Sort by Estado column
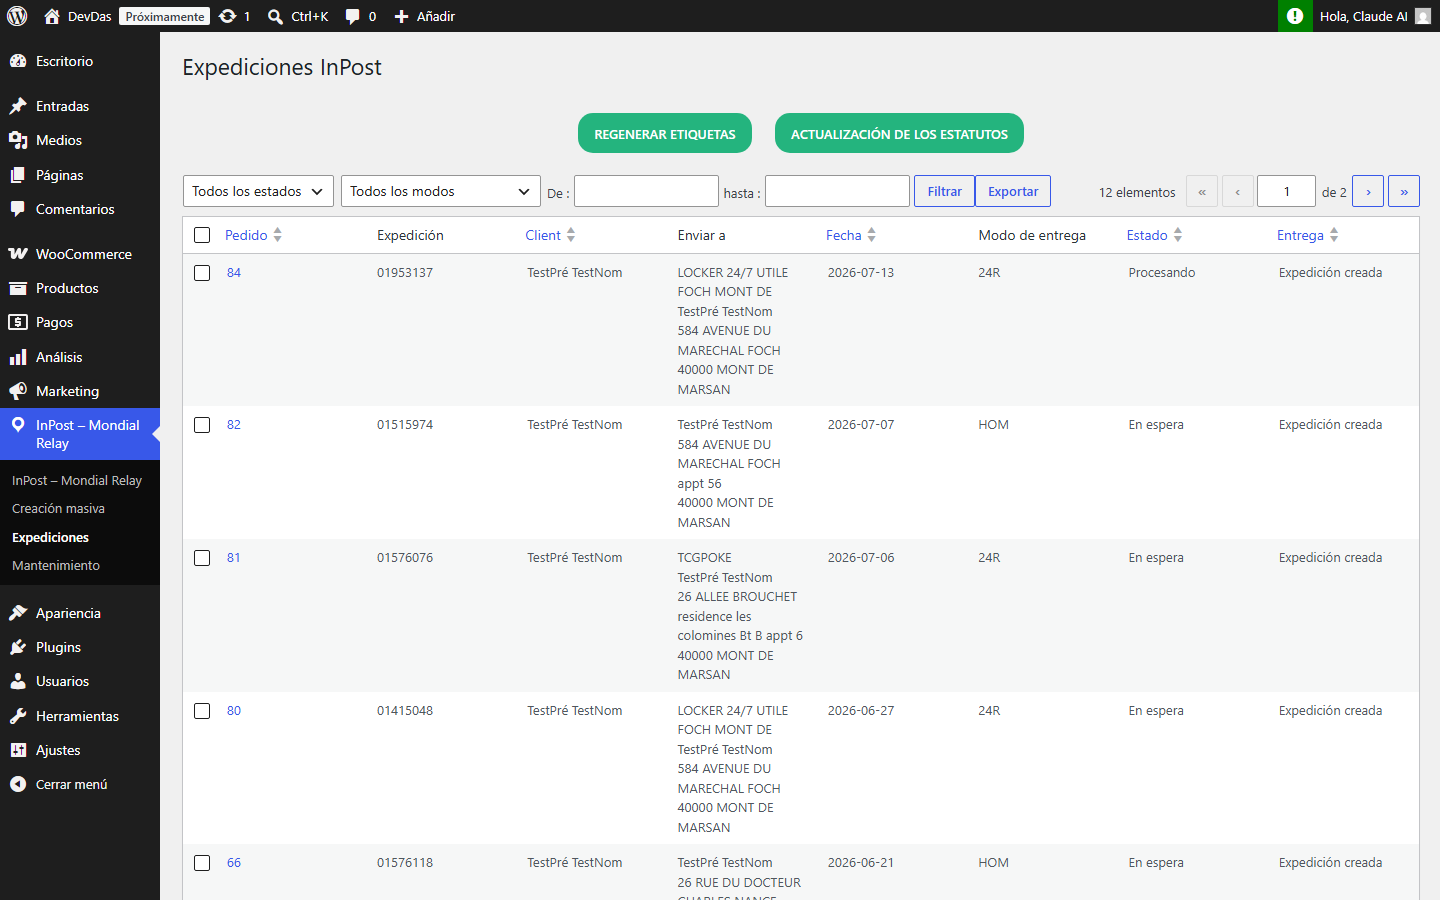Image resolution: width=1440 pixels, height=900 pixels. click(x=1154, y=235)
